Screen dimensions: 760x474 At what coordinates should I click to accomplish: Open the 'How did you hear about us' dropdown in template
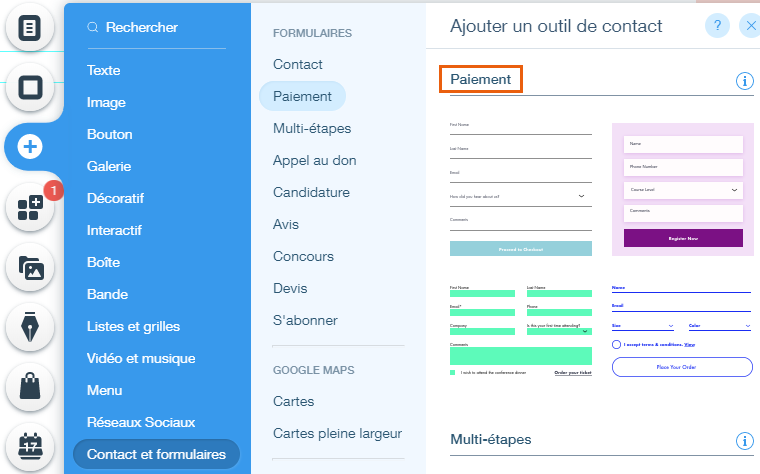[x=521, y=197]
